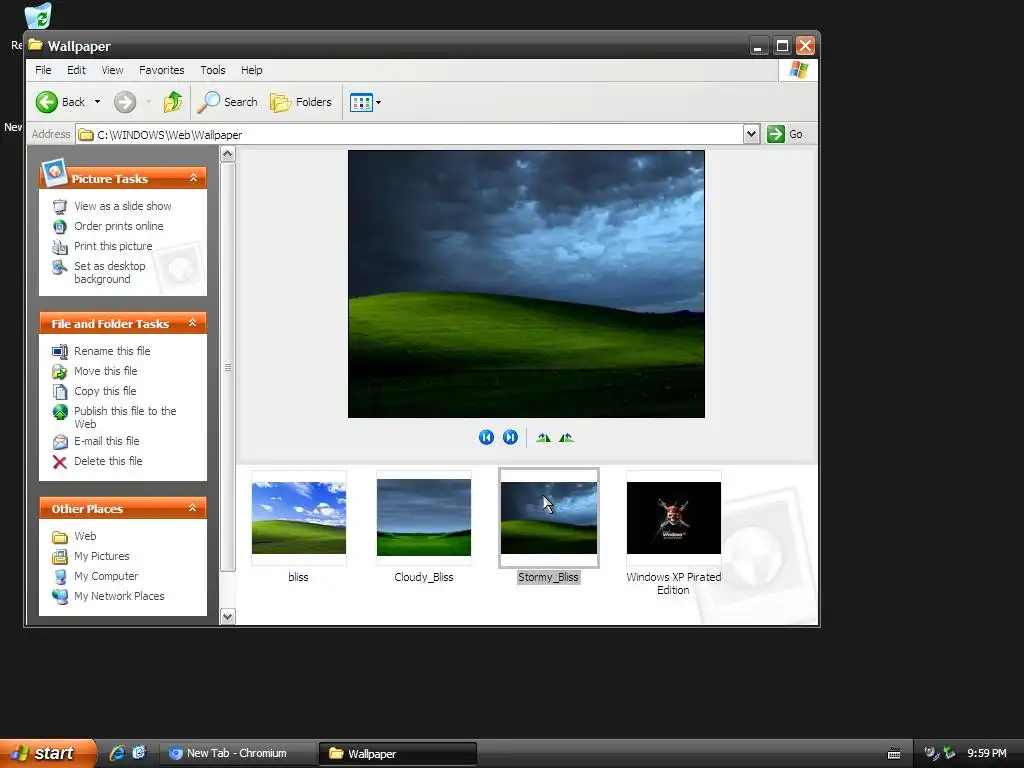This screenshot has height=768, width=1024.
Task: Show the previous image in filmstrip
Action: coord(486,438)
